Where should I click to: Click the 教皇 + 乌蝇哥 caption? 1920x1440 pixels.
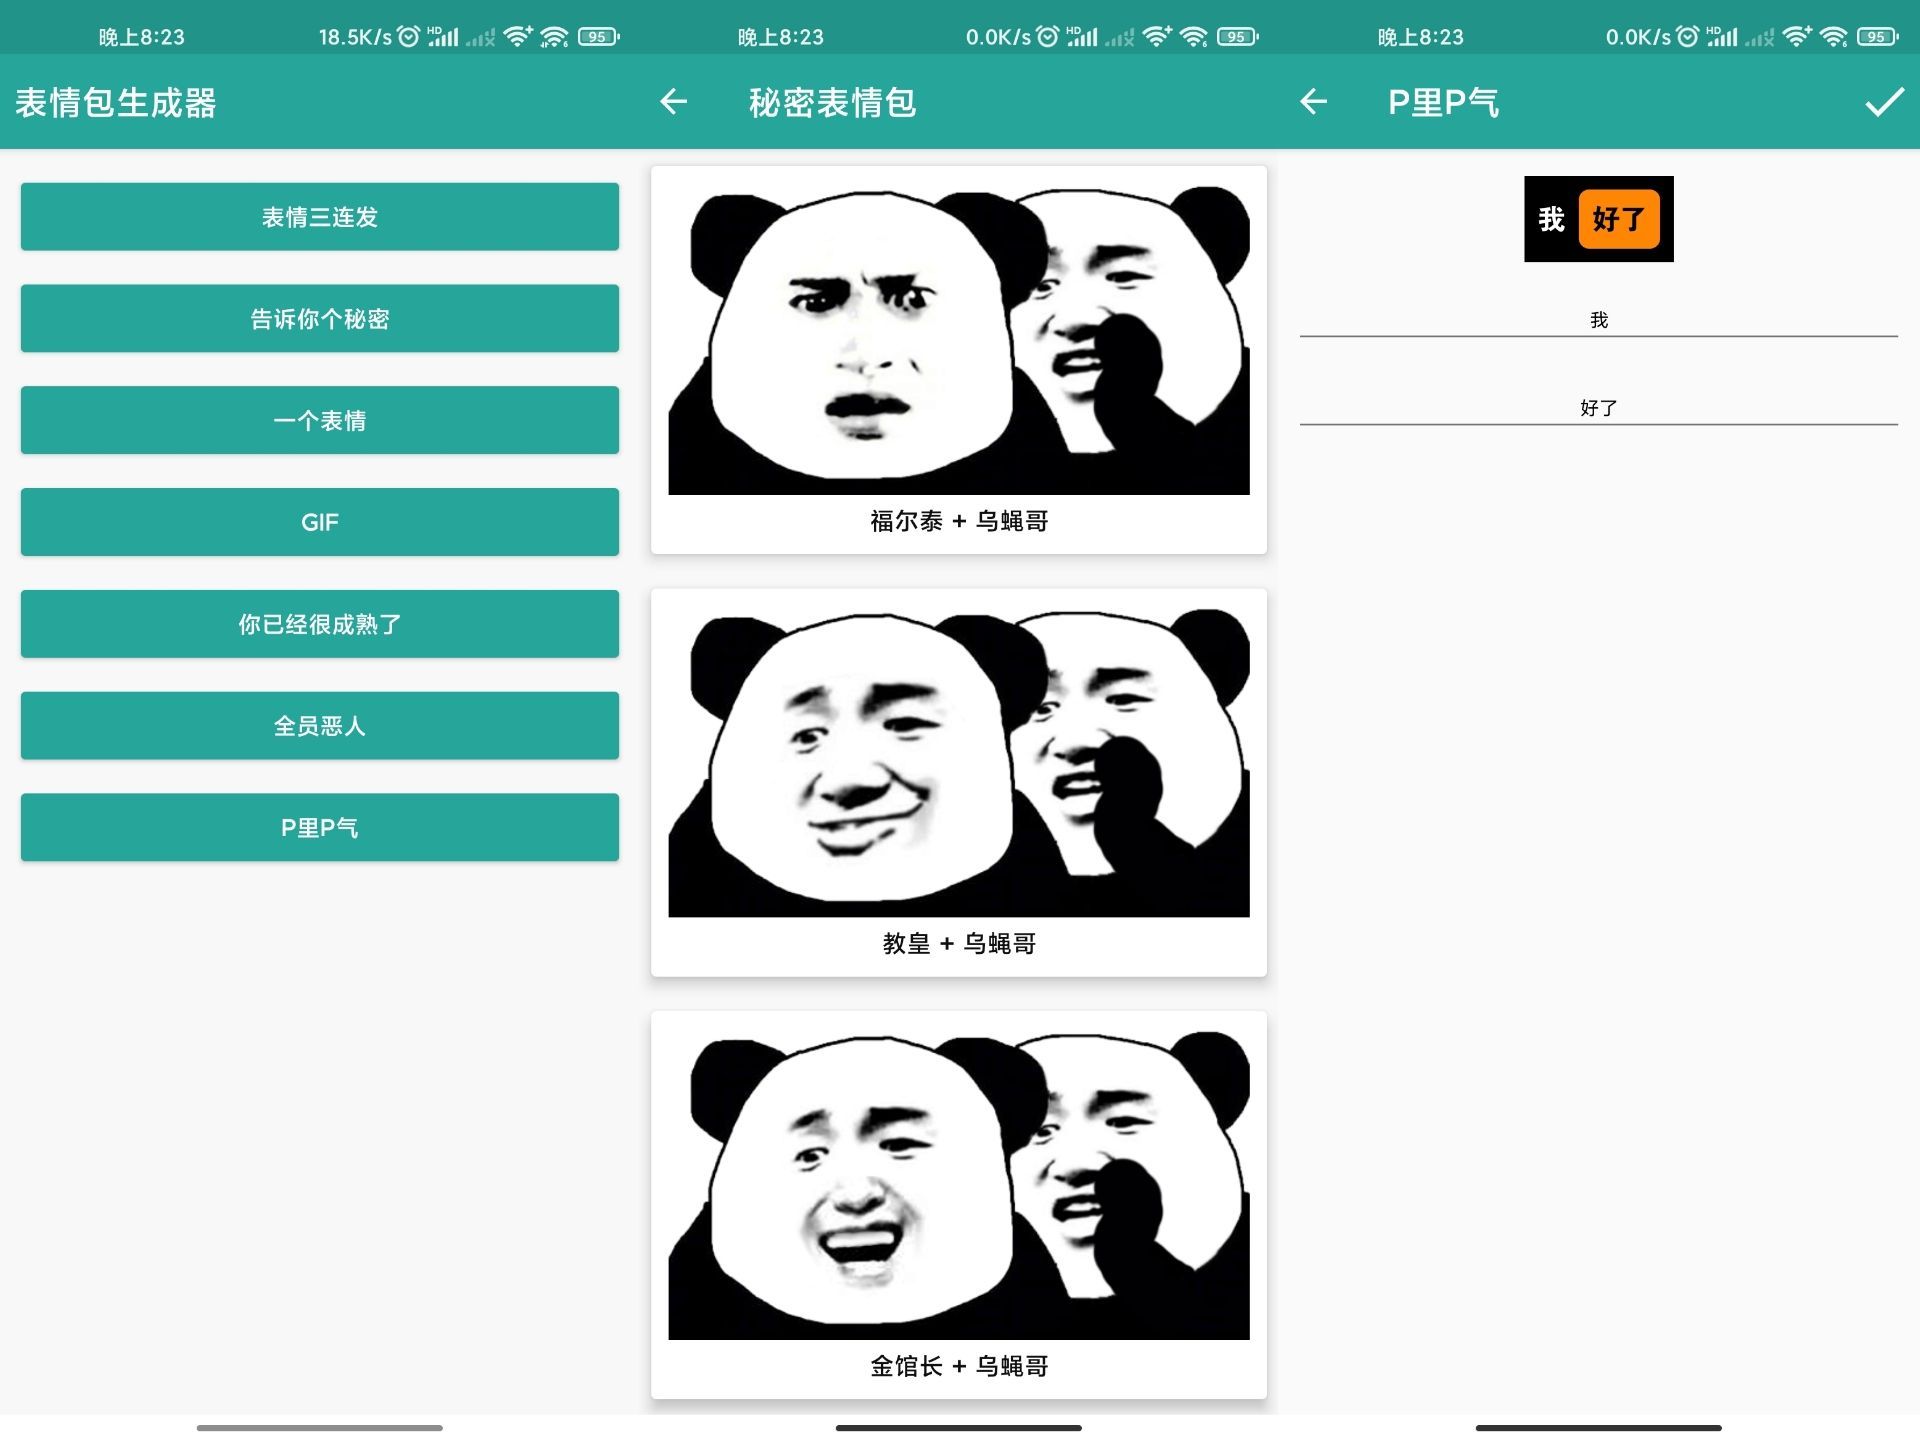click(x=959, y=944)
